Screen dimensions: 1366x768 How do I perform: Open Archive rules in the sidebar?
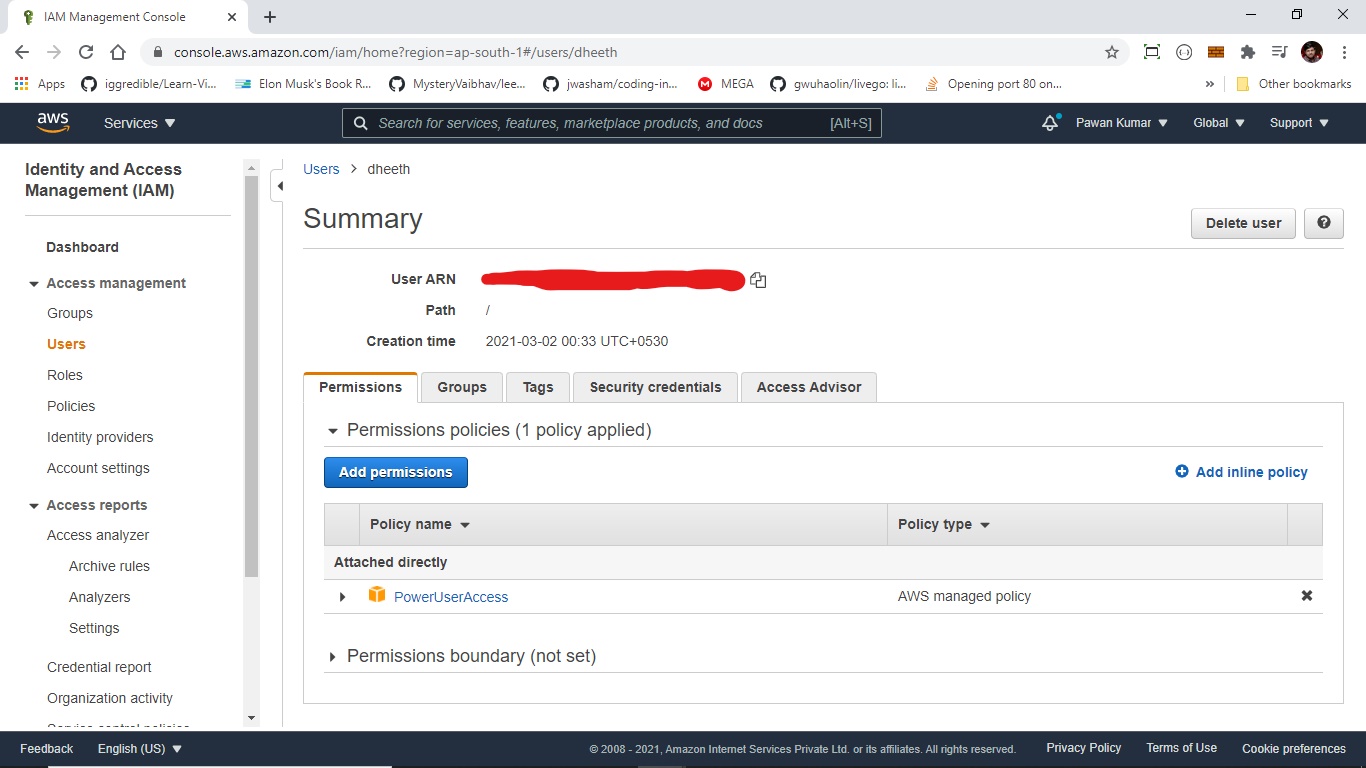tap(109, 566)
